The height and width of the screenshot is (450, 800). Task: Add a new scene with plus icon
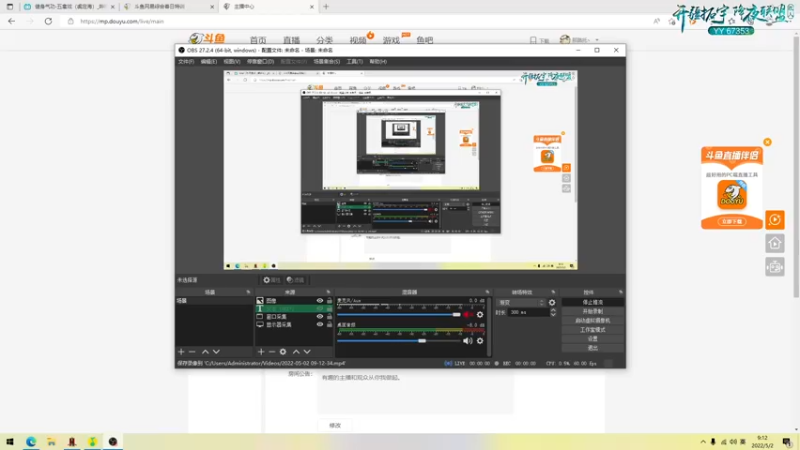click(x=181, y=352)
